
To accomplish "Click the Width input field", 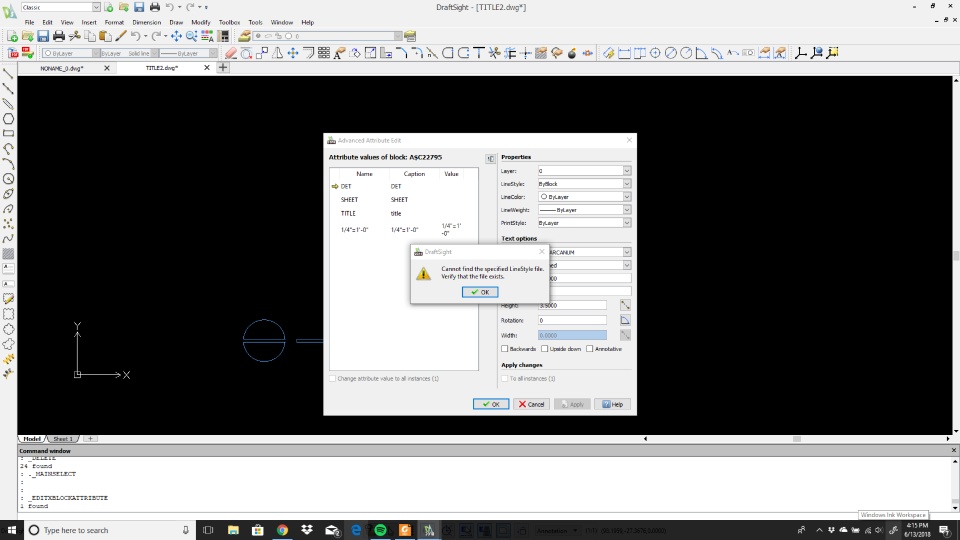I will coord(572,335).
